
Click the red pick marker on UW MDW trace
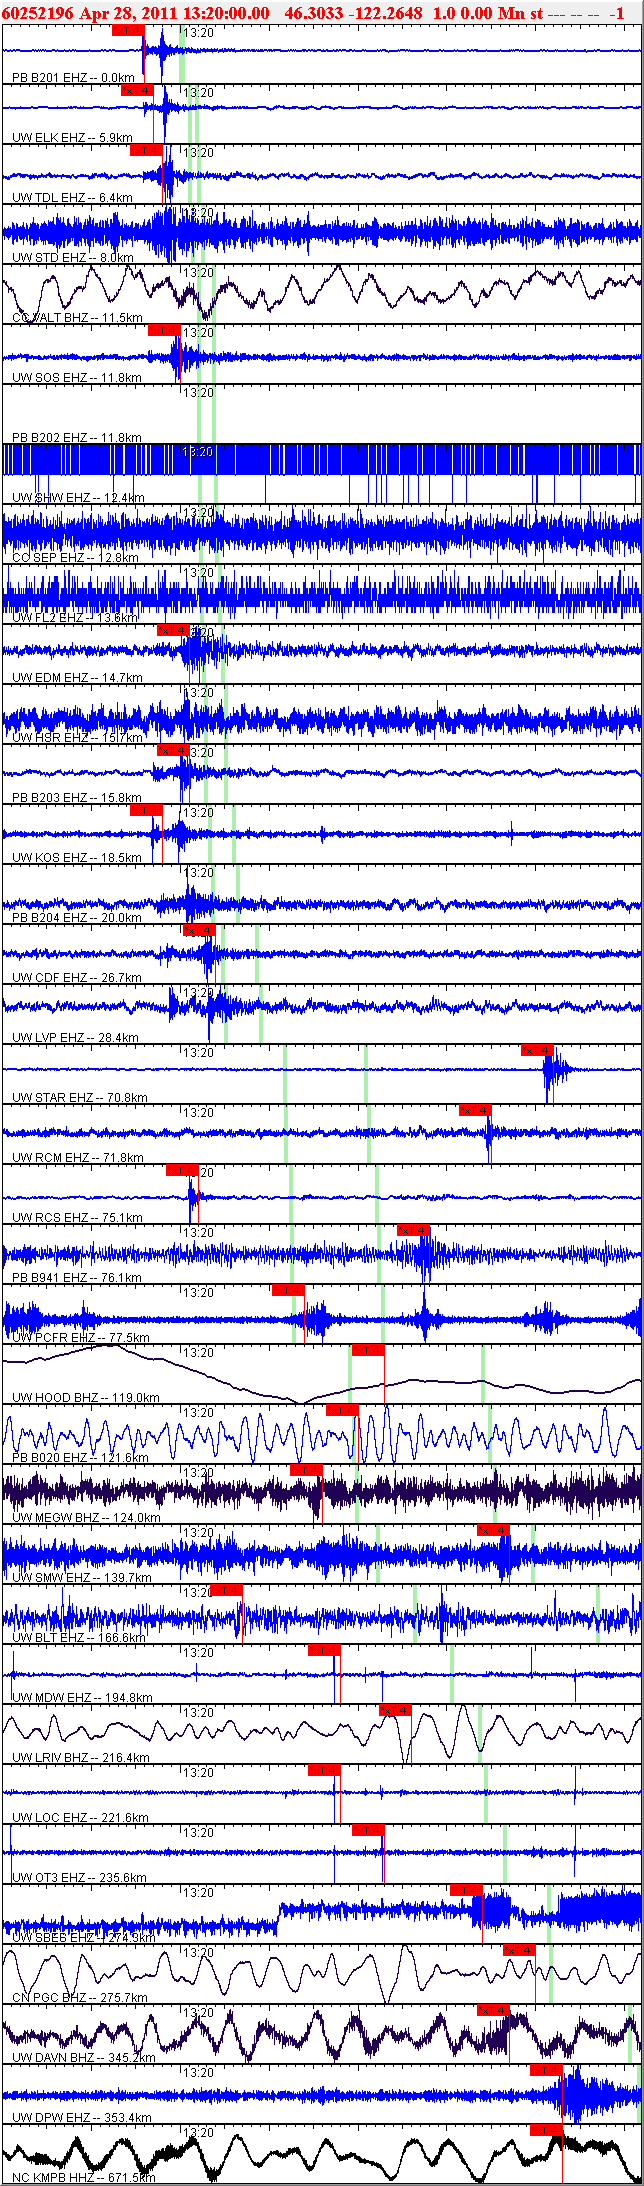pyautogui.click(x=324, y=1650)
